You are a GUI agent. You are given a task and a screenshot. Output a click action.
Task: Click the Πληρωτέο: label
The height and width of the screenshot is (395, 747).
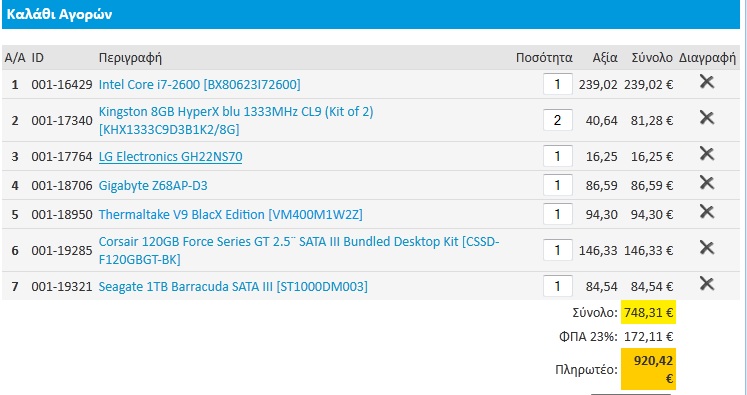[586, 370]
